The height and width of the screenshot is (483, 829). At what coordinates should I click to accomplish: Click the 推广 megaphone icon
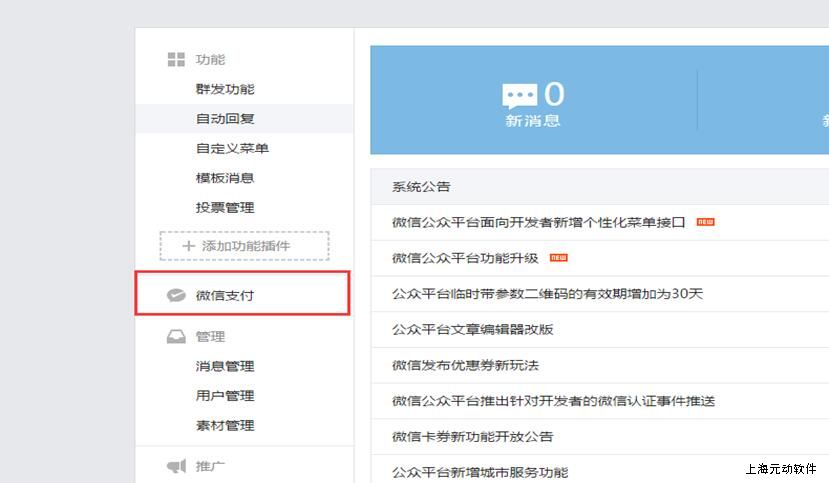pyautogui.click(x=176, y=466)
